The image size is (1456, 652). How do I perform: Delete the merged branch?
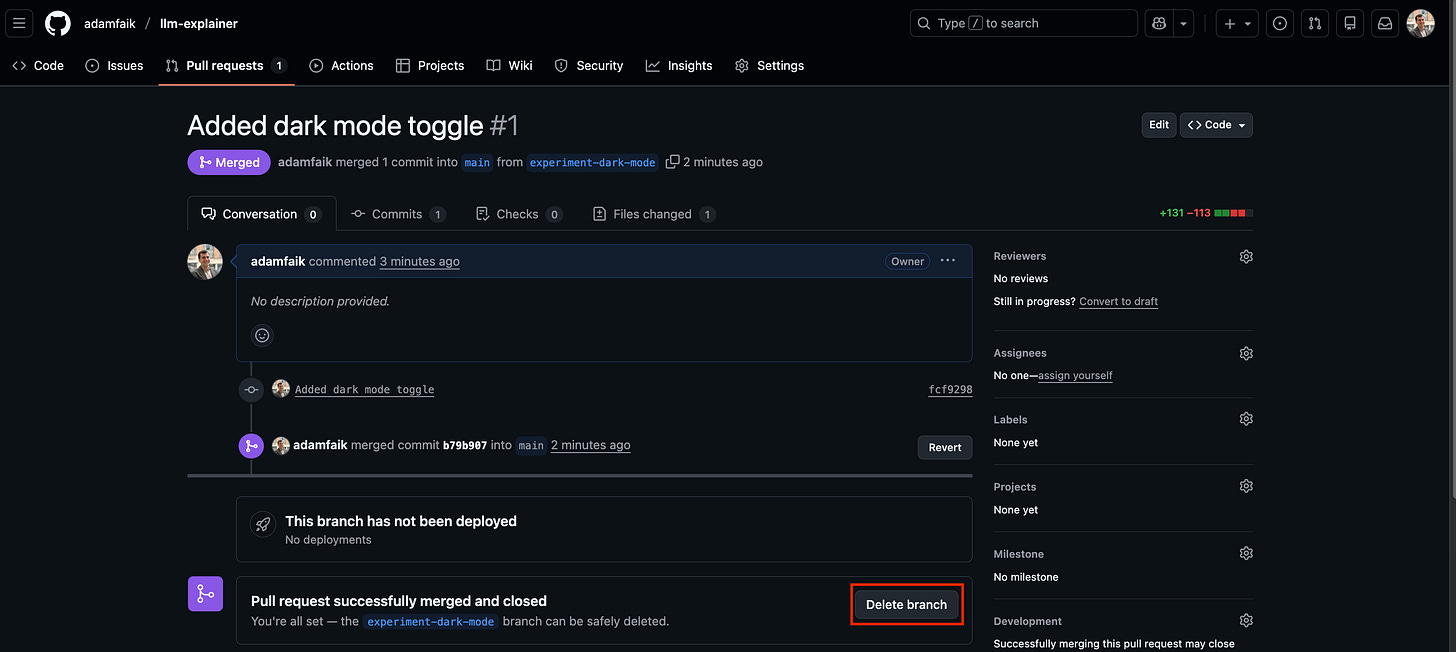pos(906,604)
